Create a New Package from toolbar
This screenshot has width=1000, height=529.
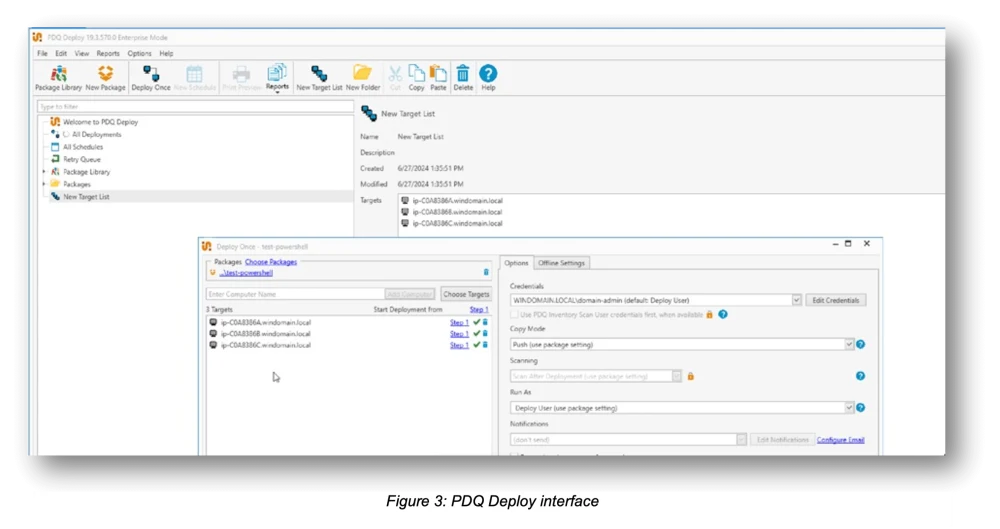pyautogui.click(x=105, y=78)
